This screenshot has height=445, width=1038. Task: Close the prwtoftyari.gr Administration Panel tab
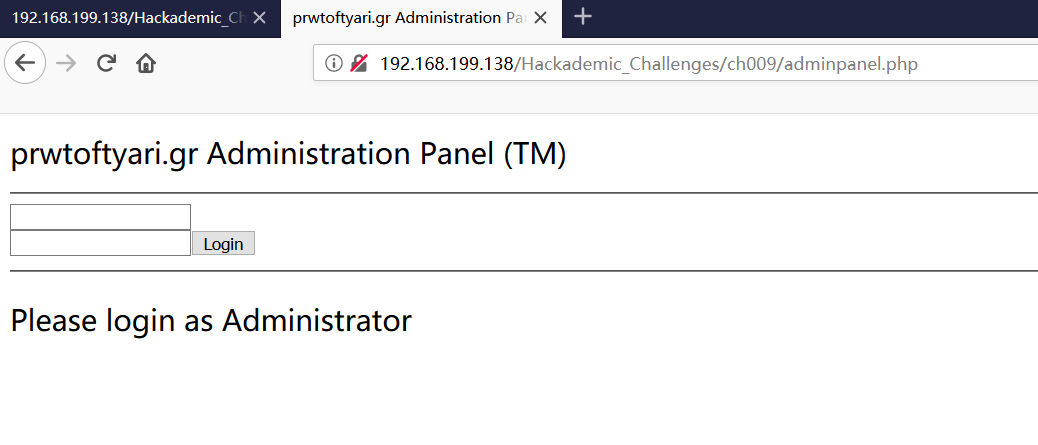pyautogui.click(x=540, y=18)
